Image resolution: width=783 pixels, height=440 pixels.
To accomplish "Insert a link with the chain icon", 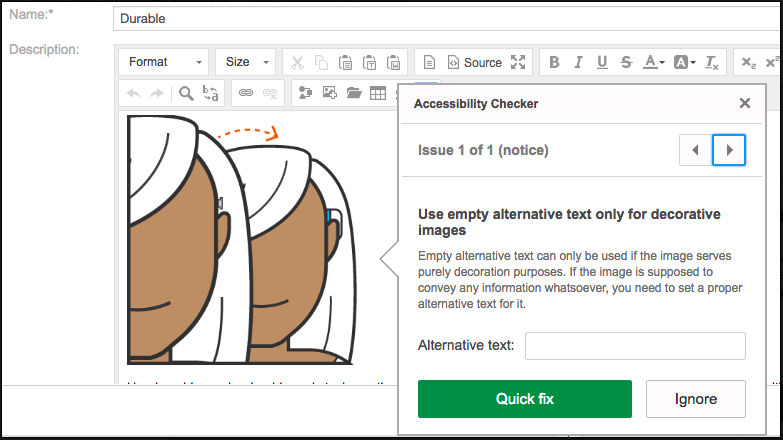I will pyautogui.click(x=245, y=93).
